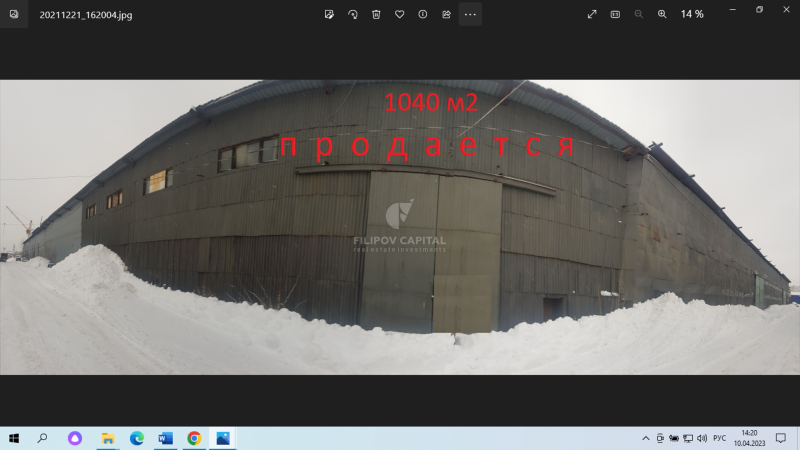Open the volume speaker tray icon
Image resolution: width=800 pixels, height=450 pixels.
click(x=702, y=438)
